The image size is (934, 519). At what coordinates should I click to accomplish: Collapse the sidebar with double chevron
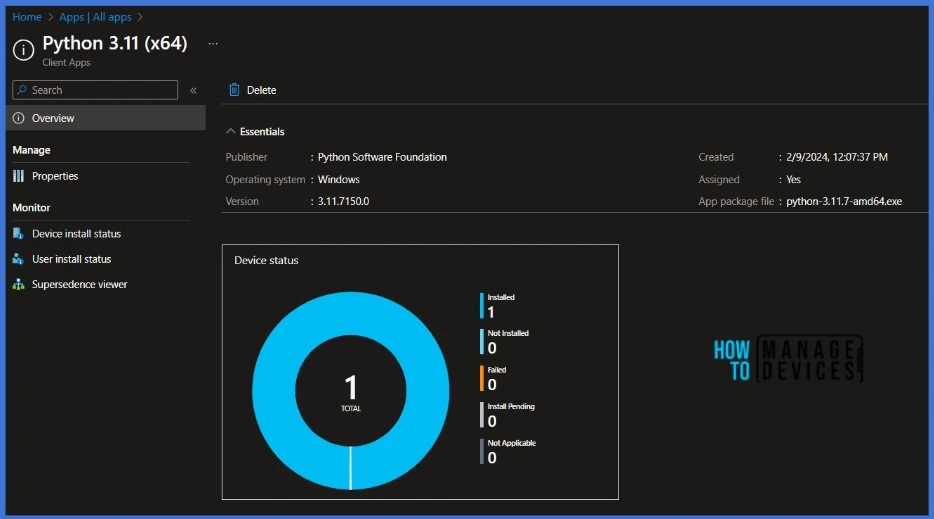click(193, 91)
